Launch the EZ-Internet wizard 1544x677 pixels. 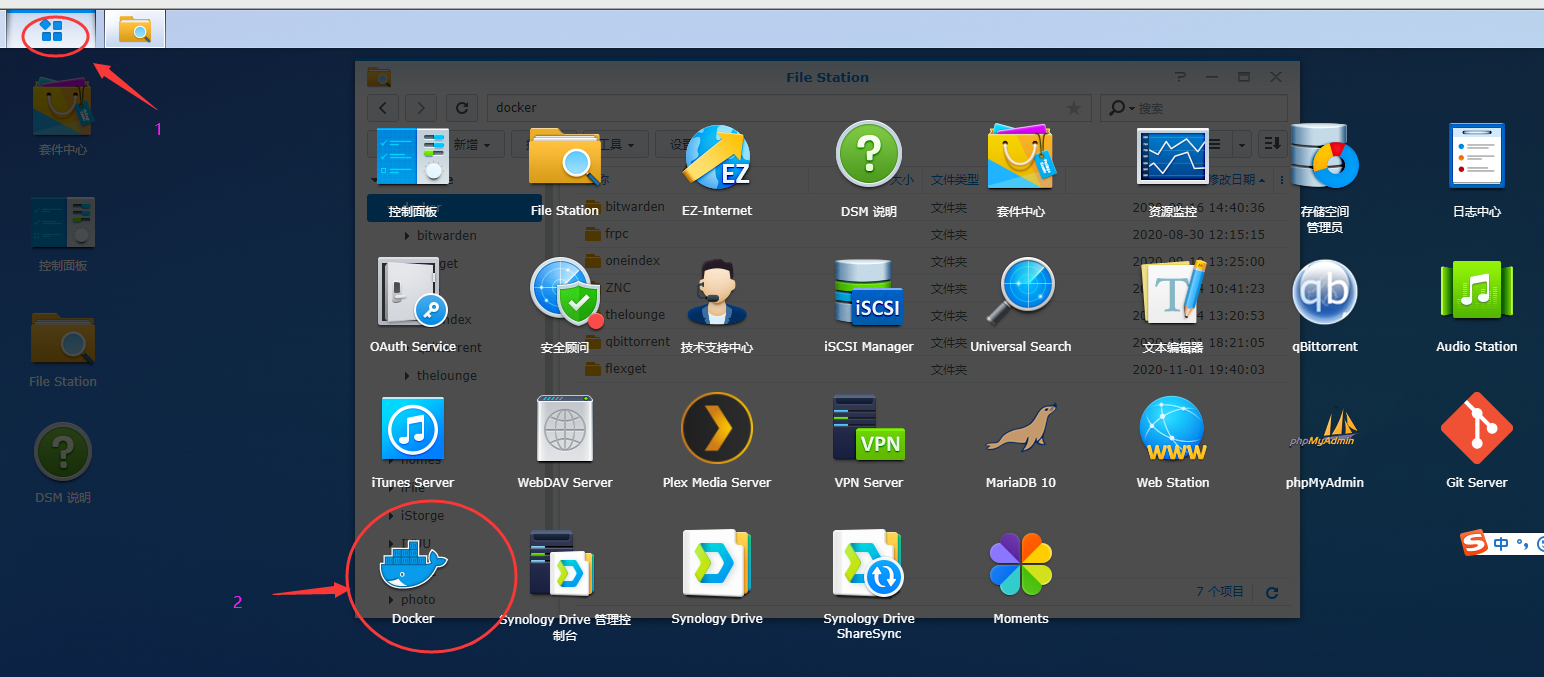point(717,171)
